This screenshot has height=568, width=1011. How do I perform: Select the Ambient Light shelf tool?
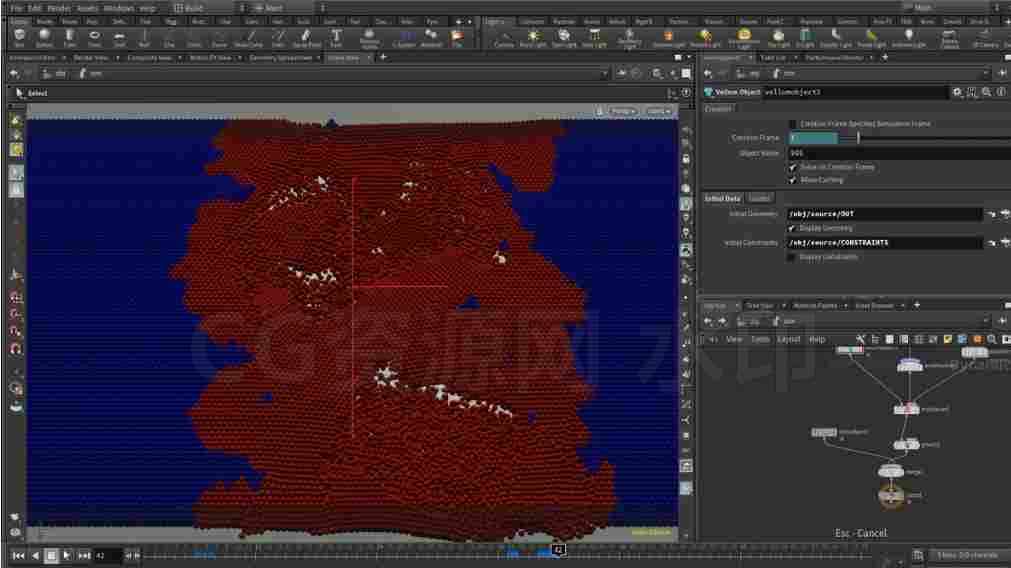908,38
